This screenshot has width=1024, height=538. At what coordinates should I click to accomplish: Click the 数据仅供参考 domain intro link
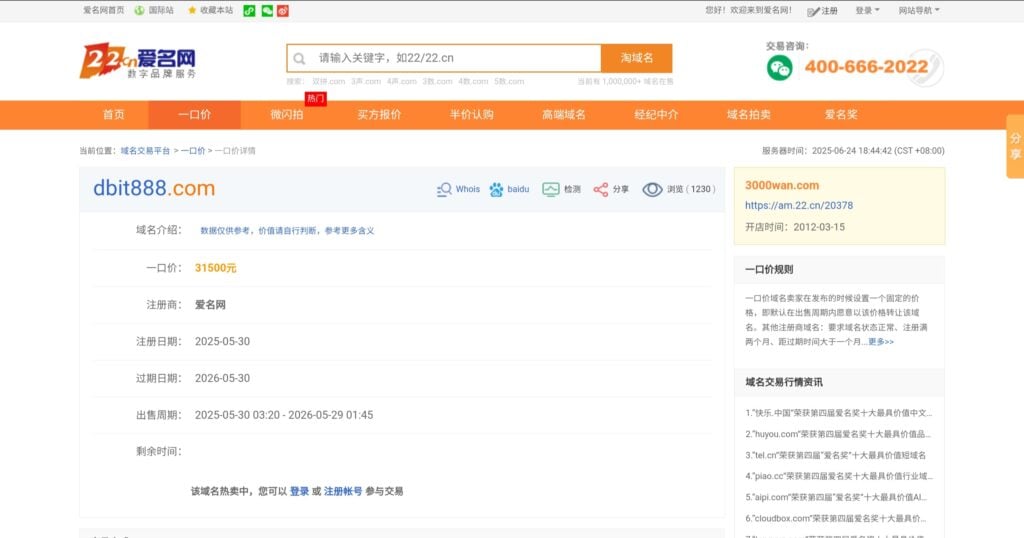[x=287, y=230]
